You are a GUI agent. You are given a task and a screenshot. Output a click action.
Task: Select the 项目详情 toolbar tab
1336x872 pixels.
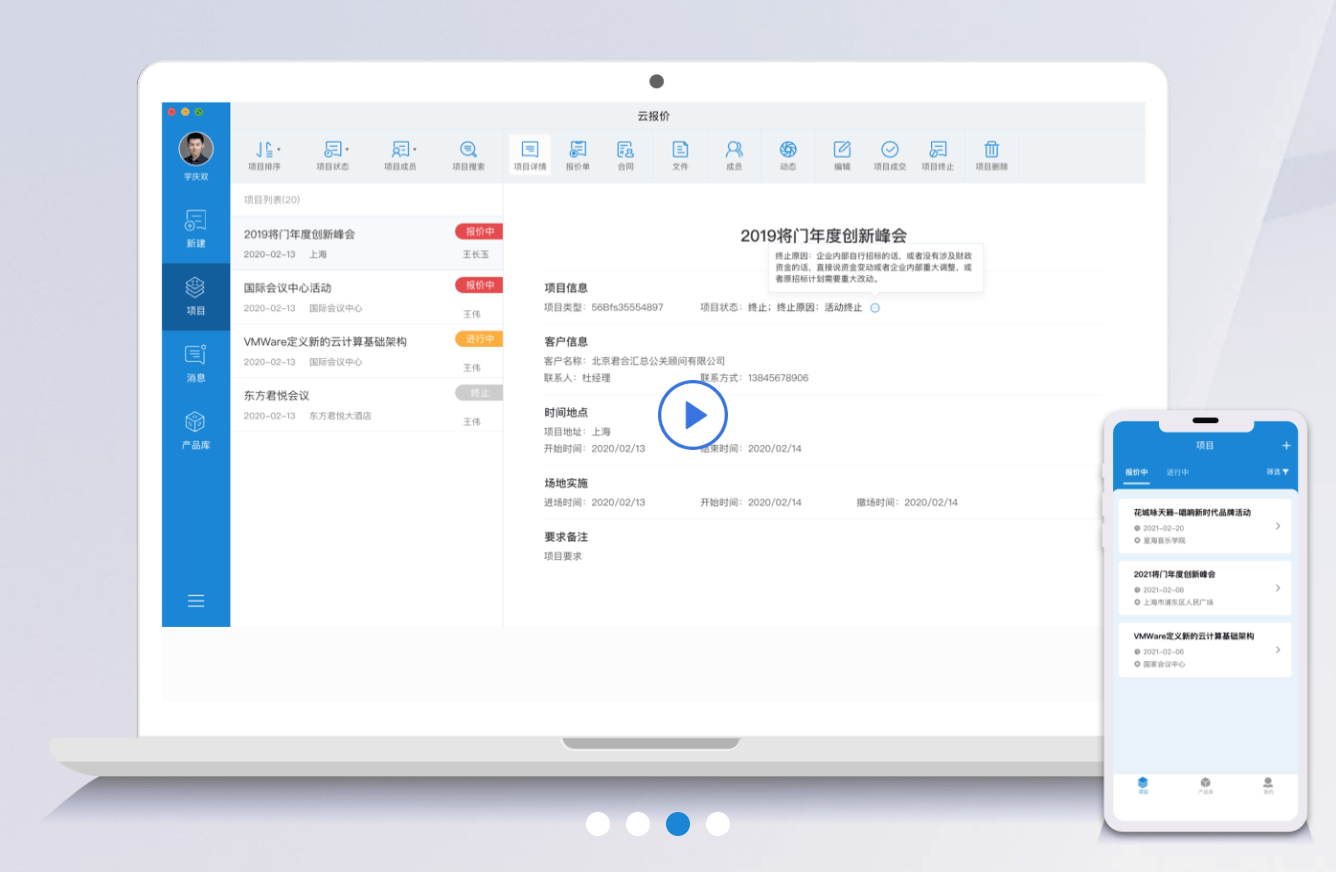click(x=530, y=155)
